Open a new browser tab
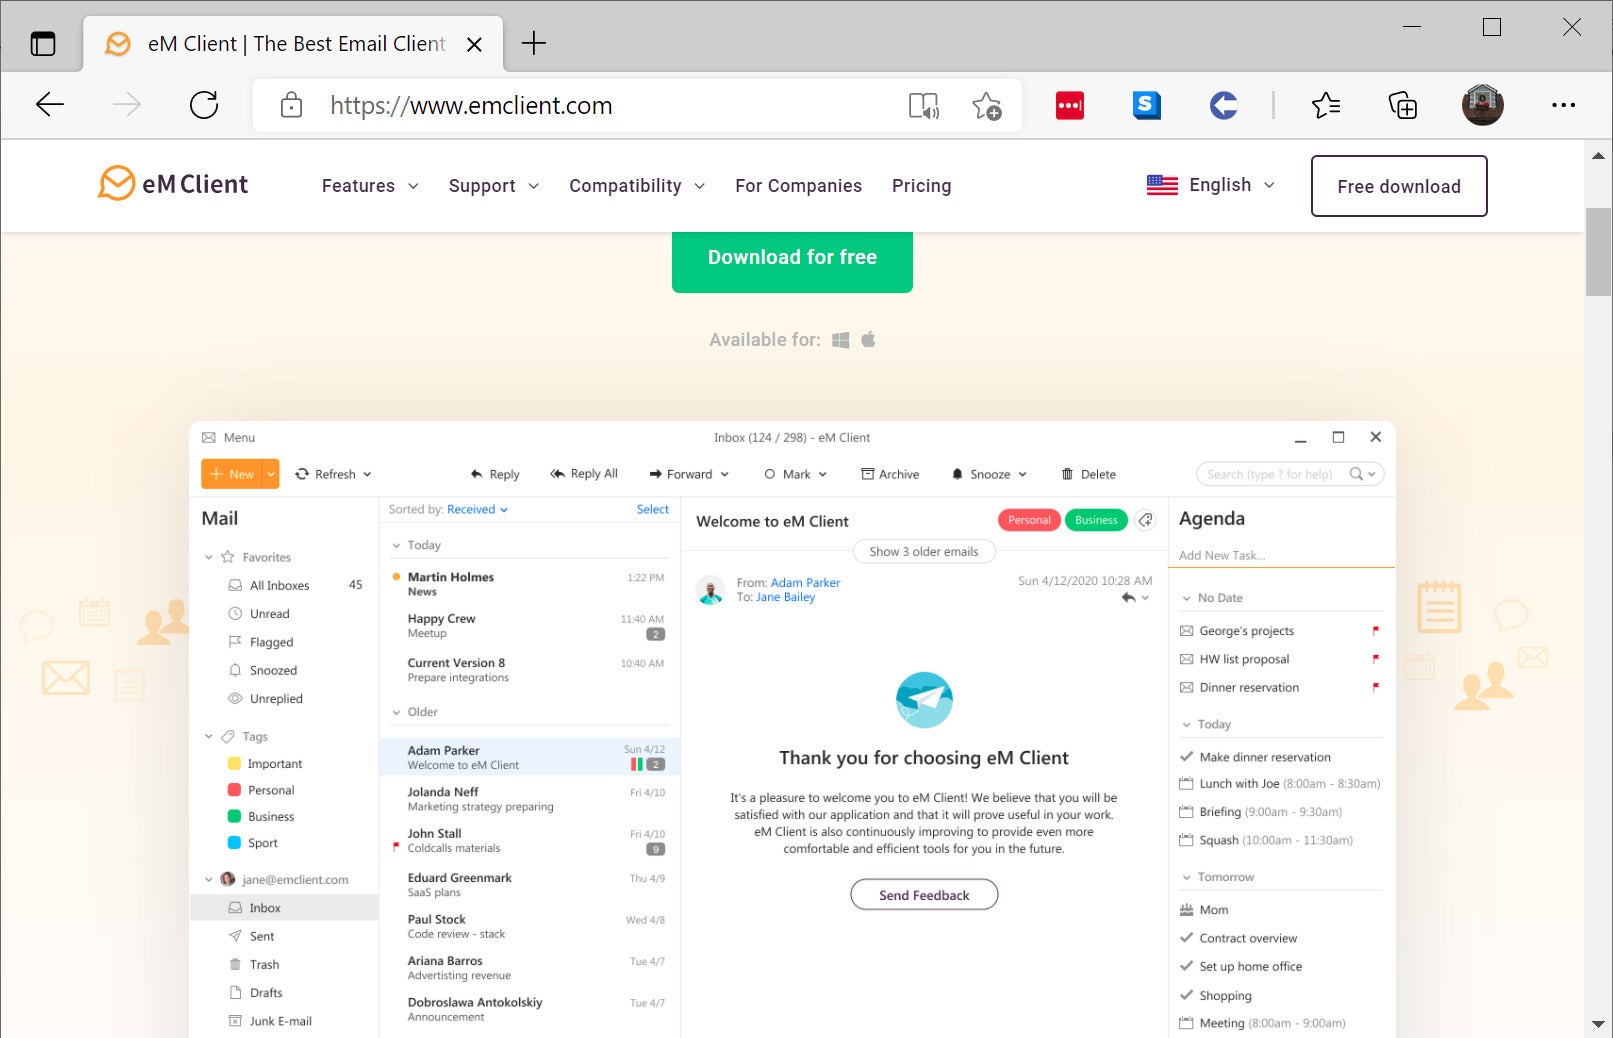The image size is (1613, 1038). (534, 43)
